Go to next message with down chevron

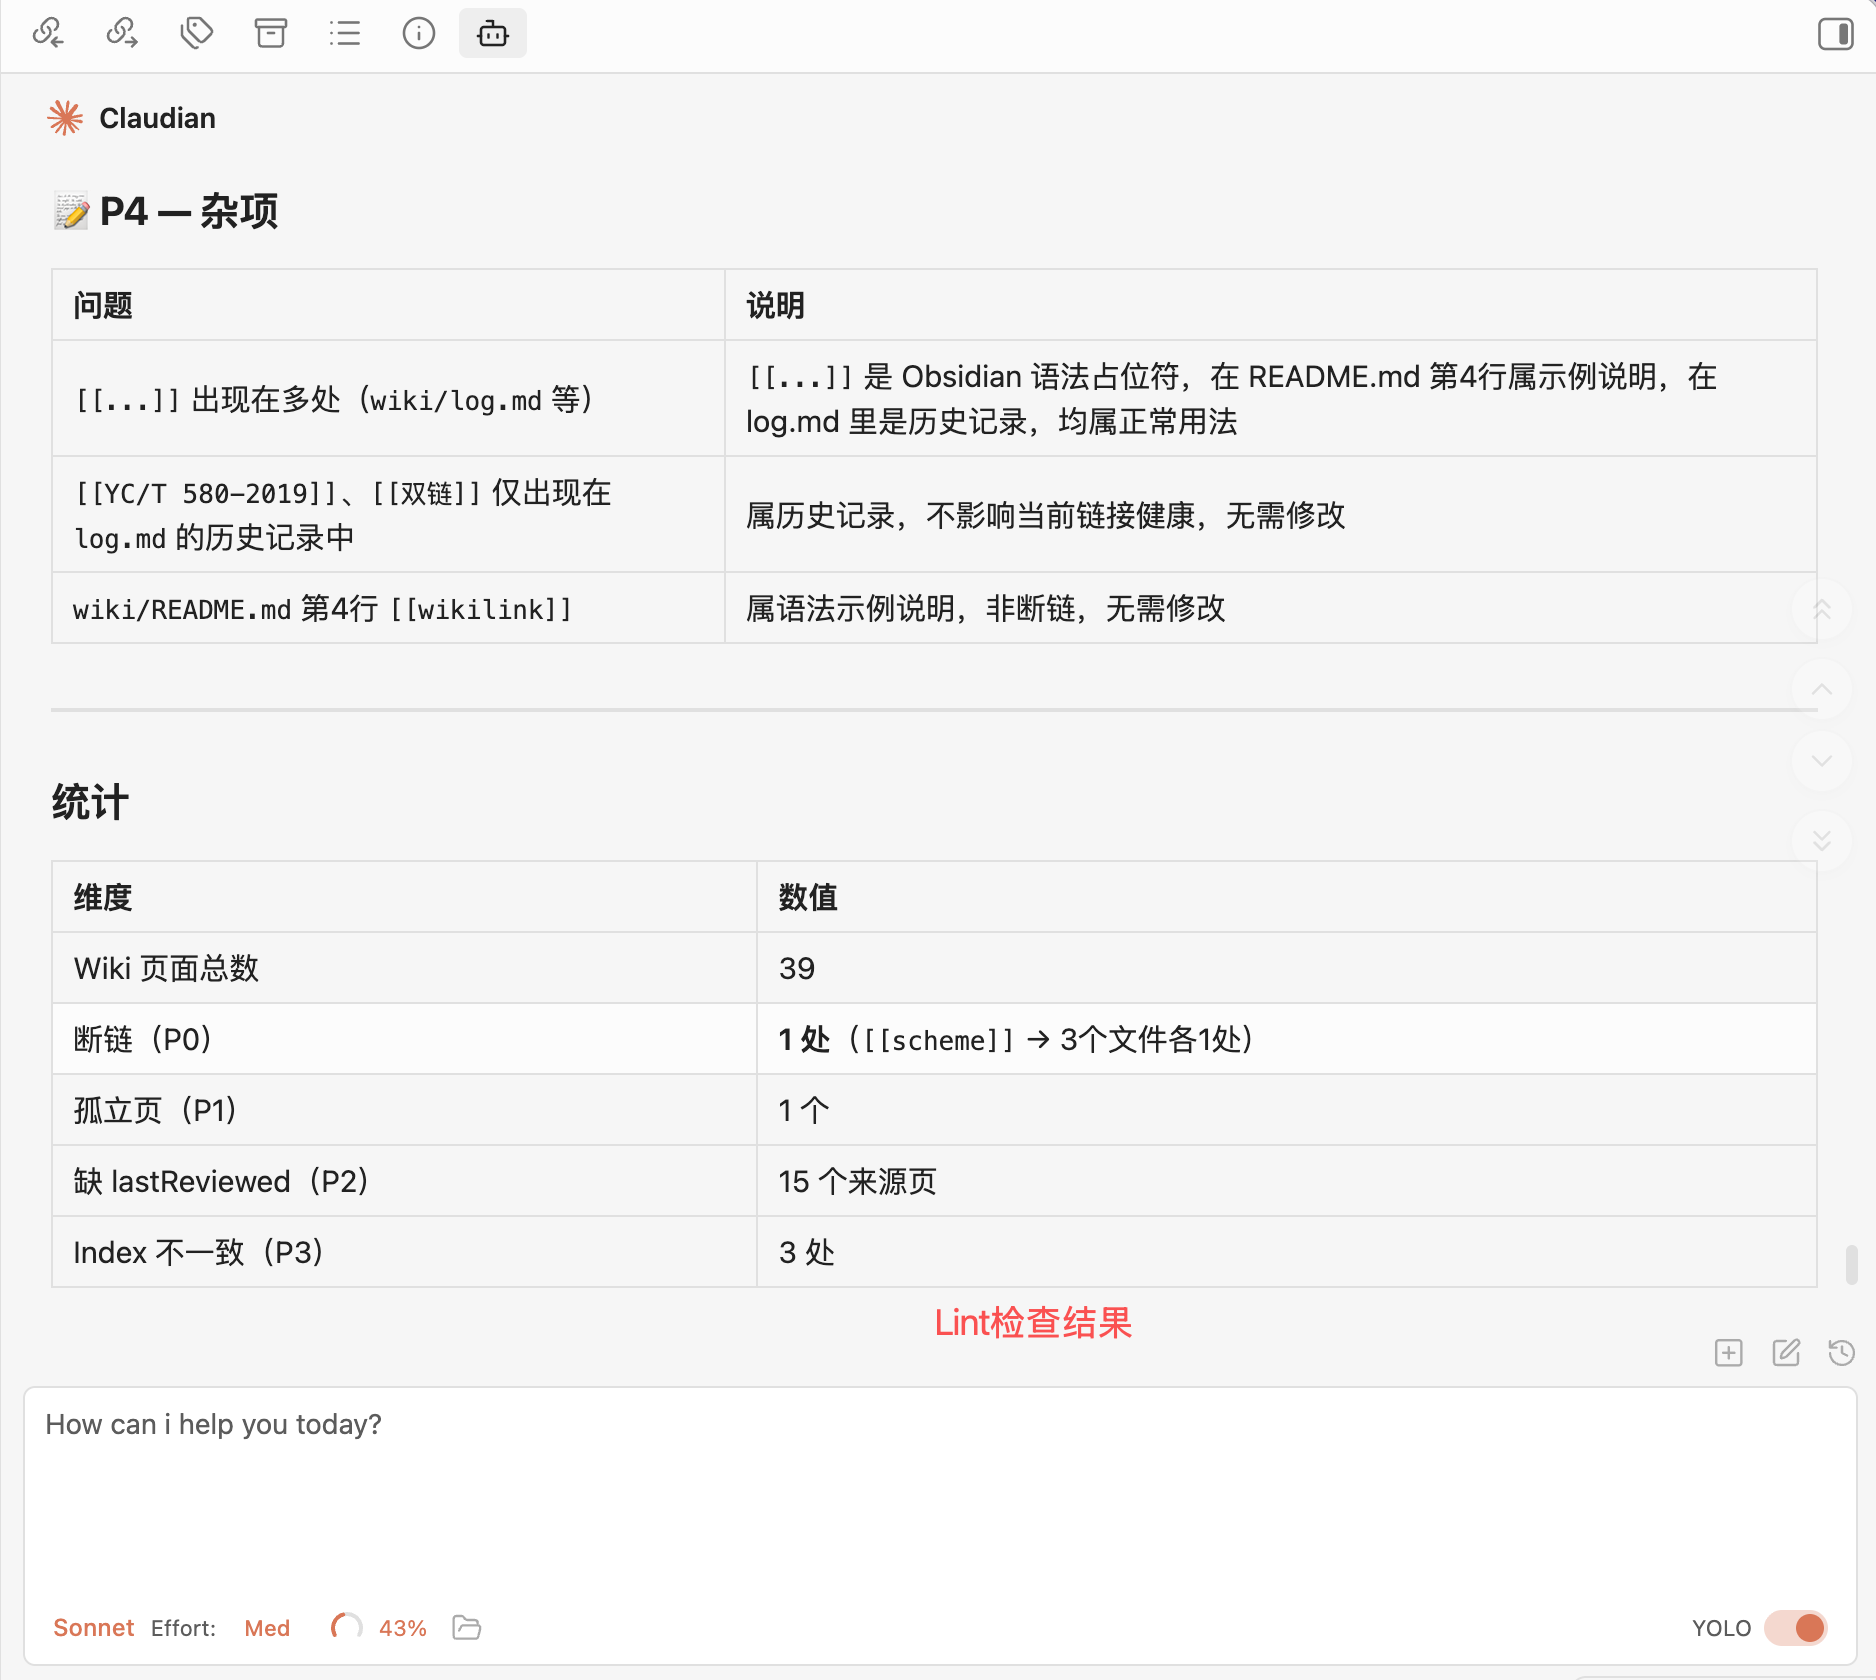click(x=1822, y=761)
